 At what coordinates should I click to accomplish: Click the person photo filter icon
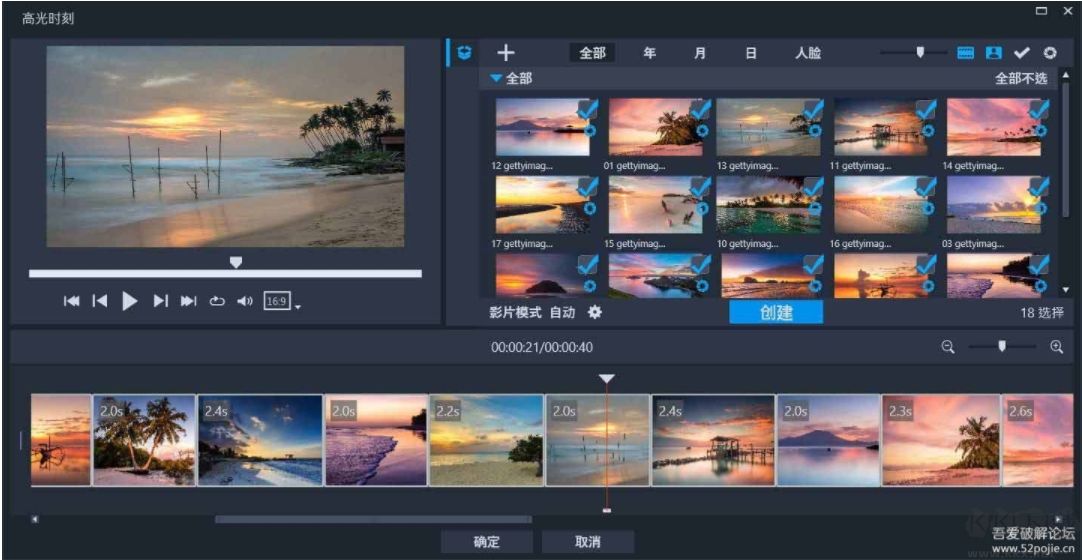[993, 53]
